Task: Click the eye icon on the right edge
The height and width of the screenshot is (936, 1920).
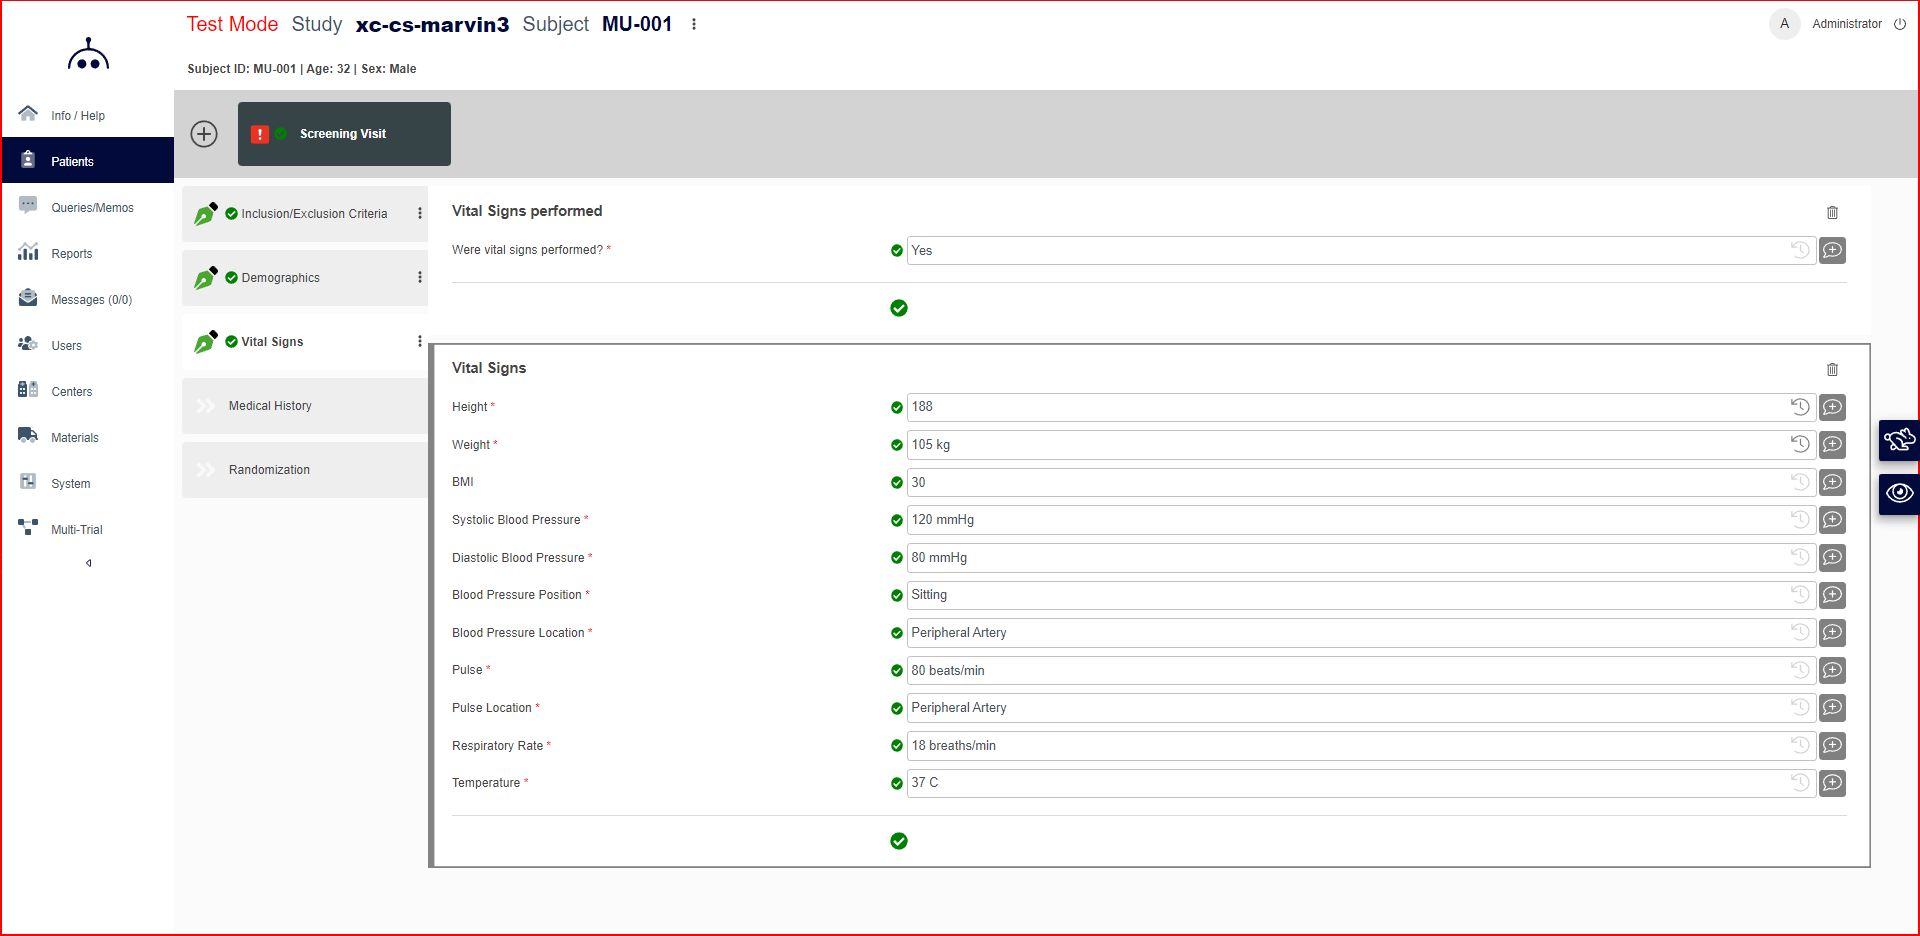Action: point(1900,492)
